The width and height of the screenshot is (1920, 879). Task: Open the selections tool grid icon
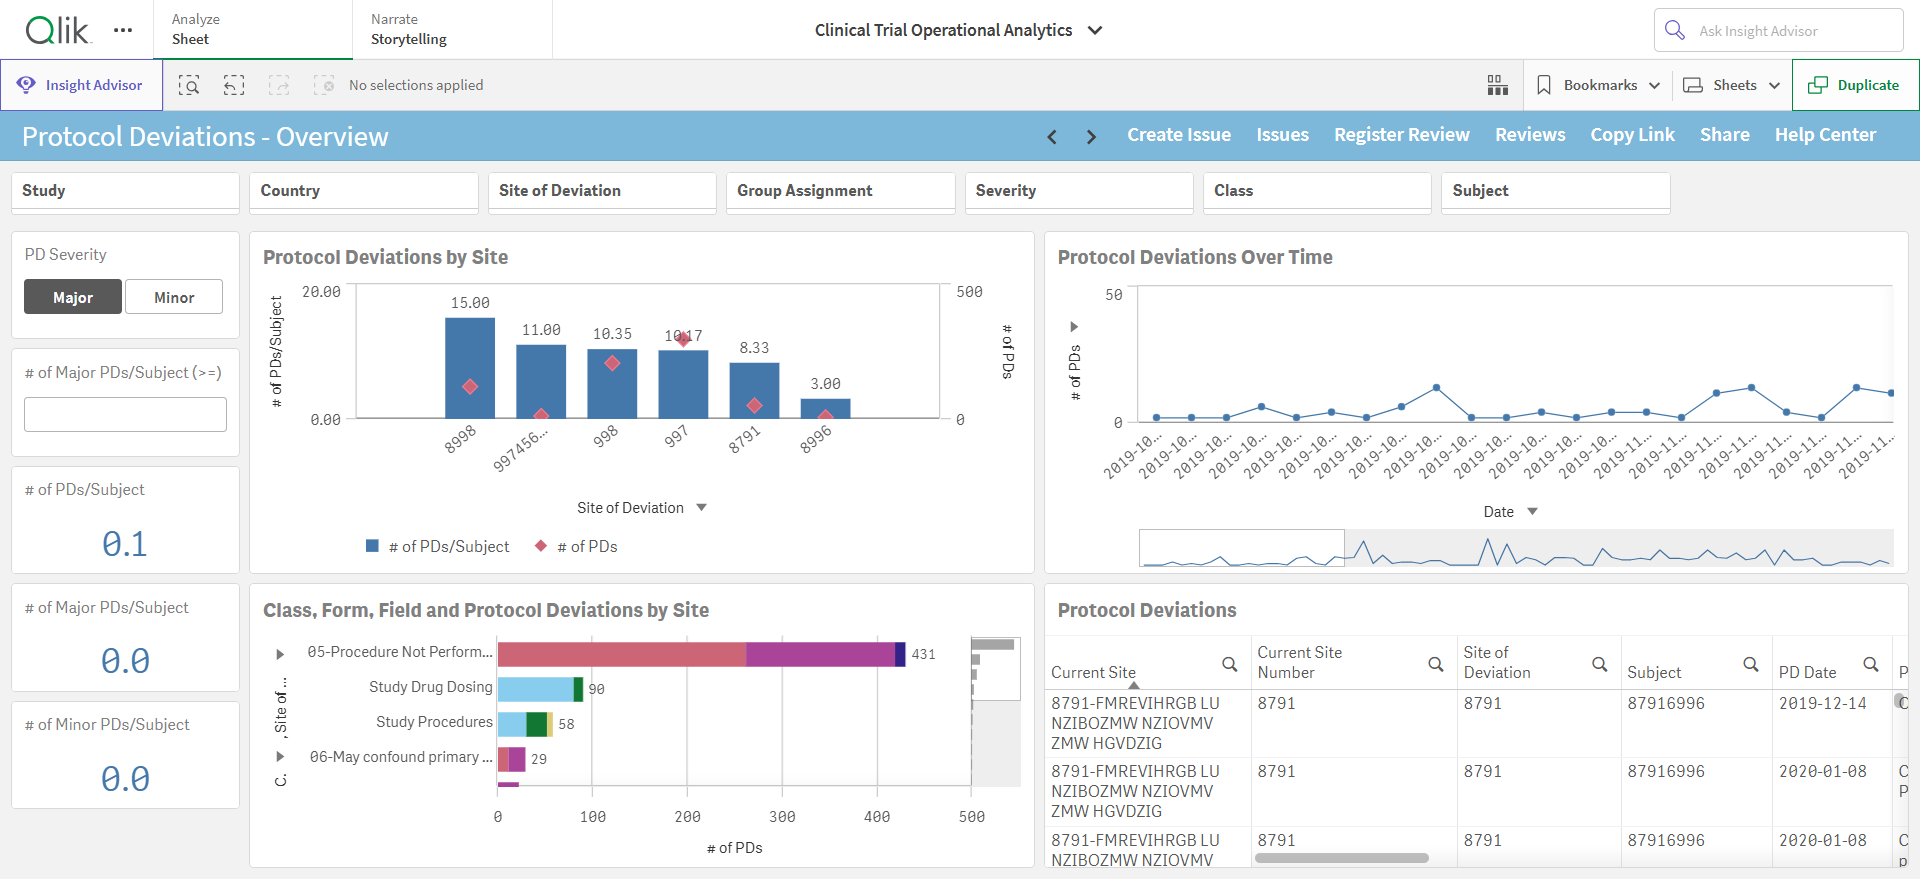tap(1497, 85)
